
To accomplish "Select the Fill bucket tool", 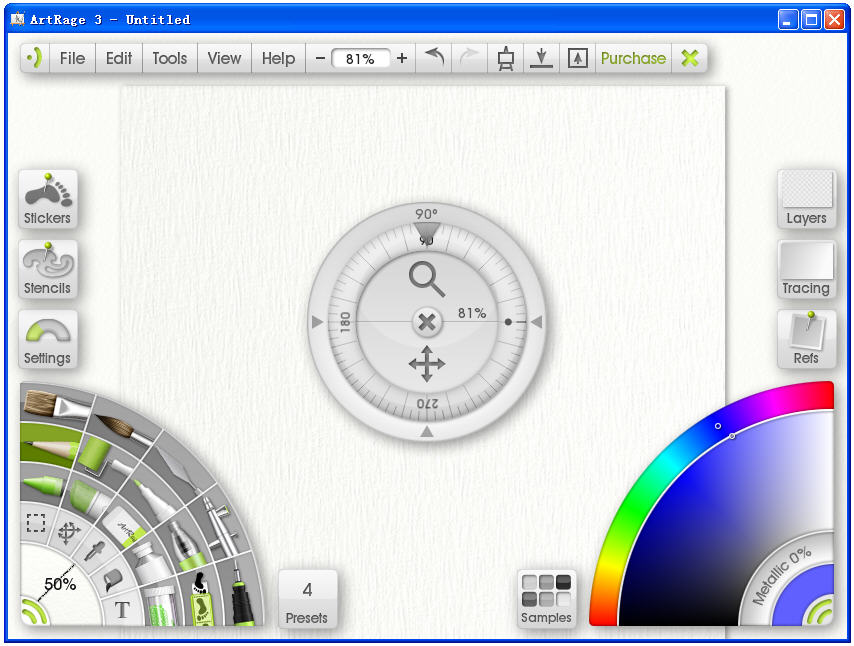I will (x=112, y=580).
